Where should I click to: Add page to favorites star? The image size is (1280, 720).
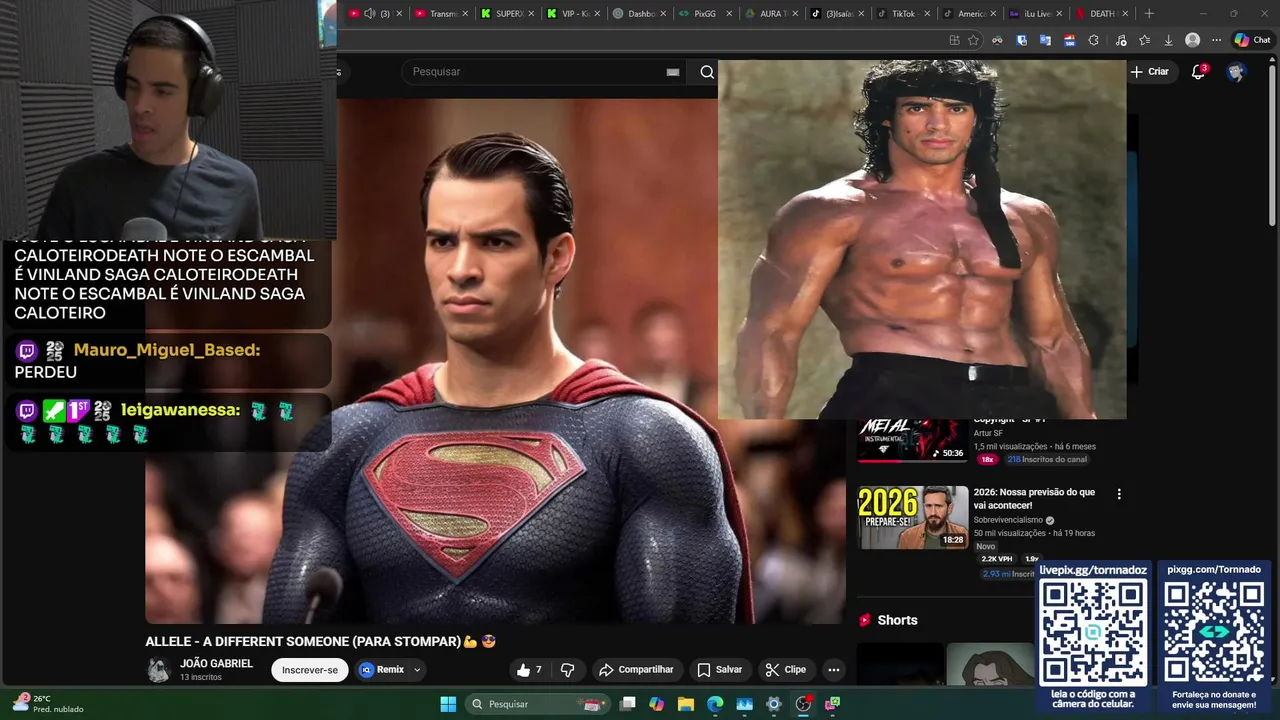[x=973, y=40]
